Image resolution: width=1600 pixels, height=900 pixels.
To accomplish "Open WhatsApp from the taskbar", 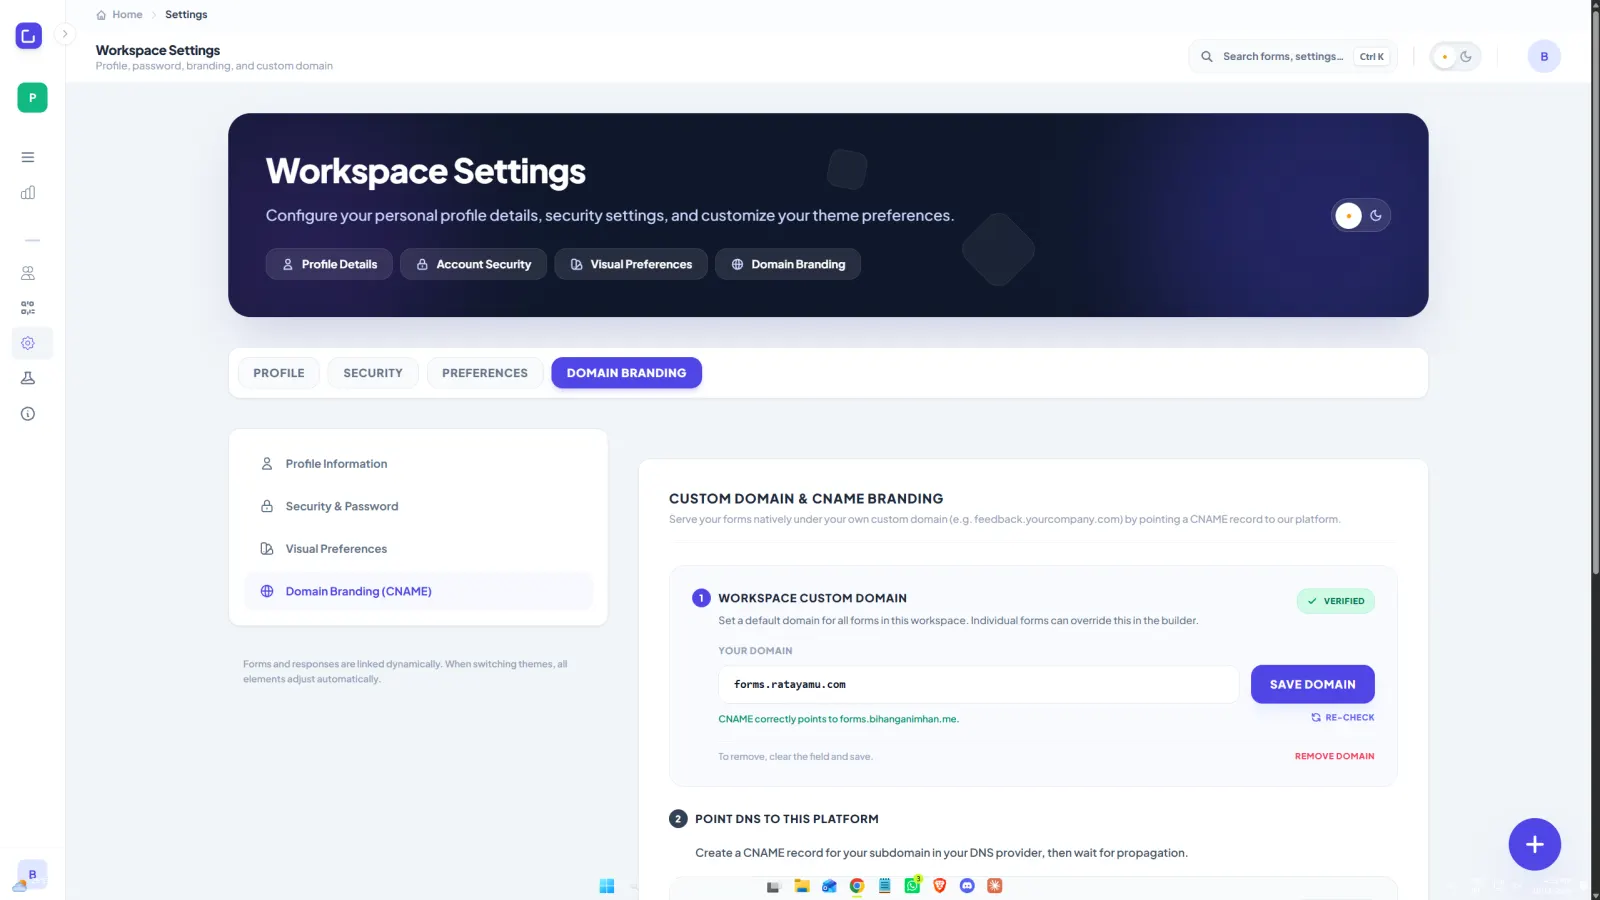I will tap(912, 886).
